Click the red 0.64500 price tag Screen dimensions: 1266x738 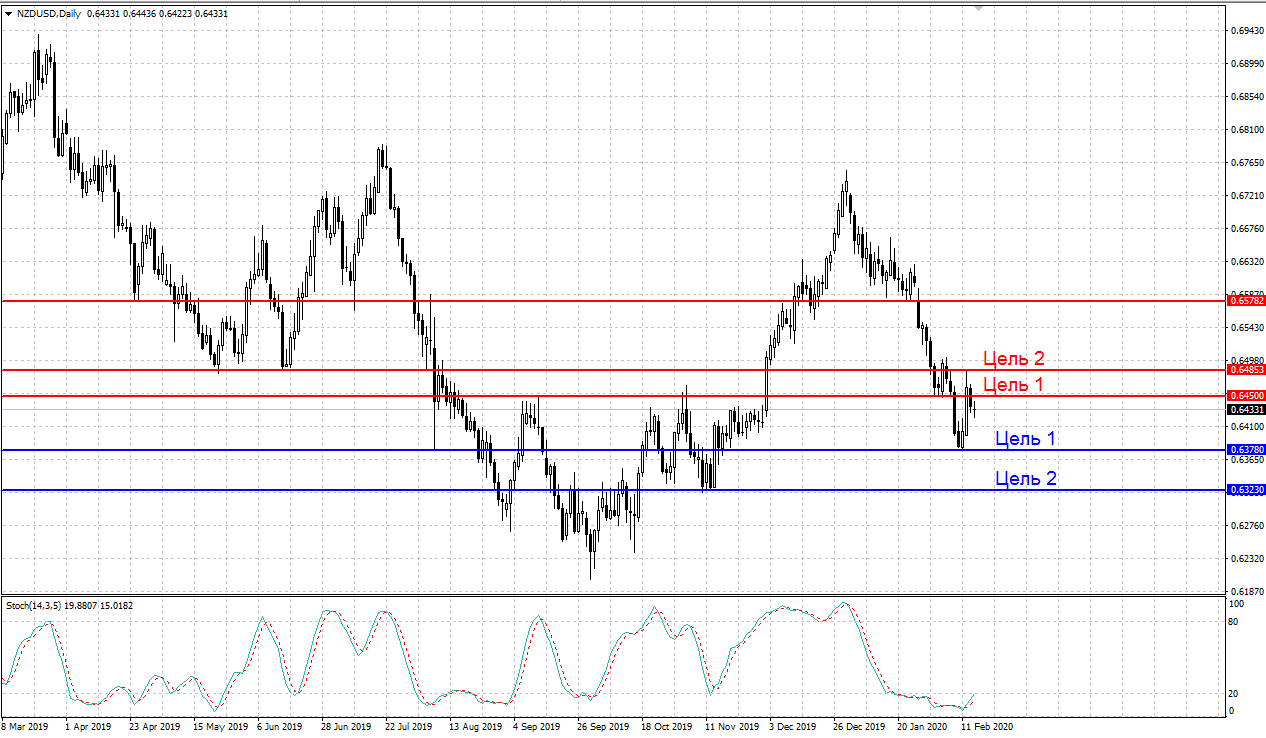1246,396
